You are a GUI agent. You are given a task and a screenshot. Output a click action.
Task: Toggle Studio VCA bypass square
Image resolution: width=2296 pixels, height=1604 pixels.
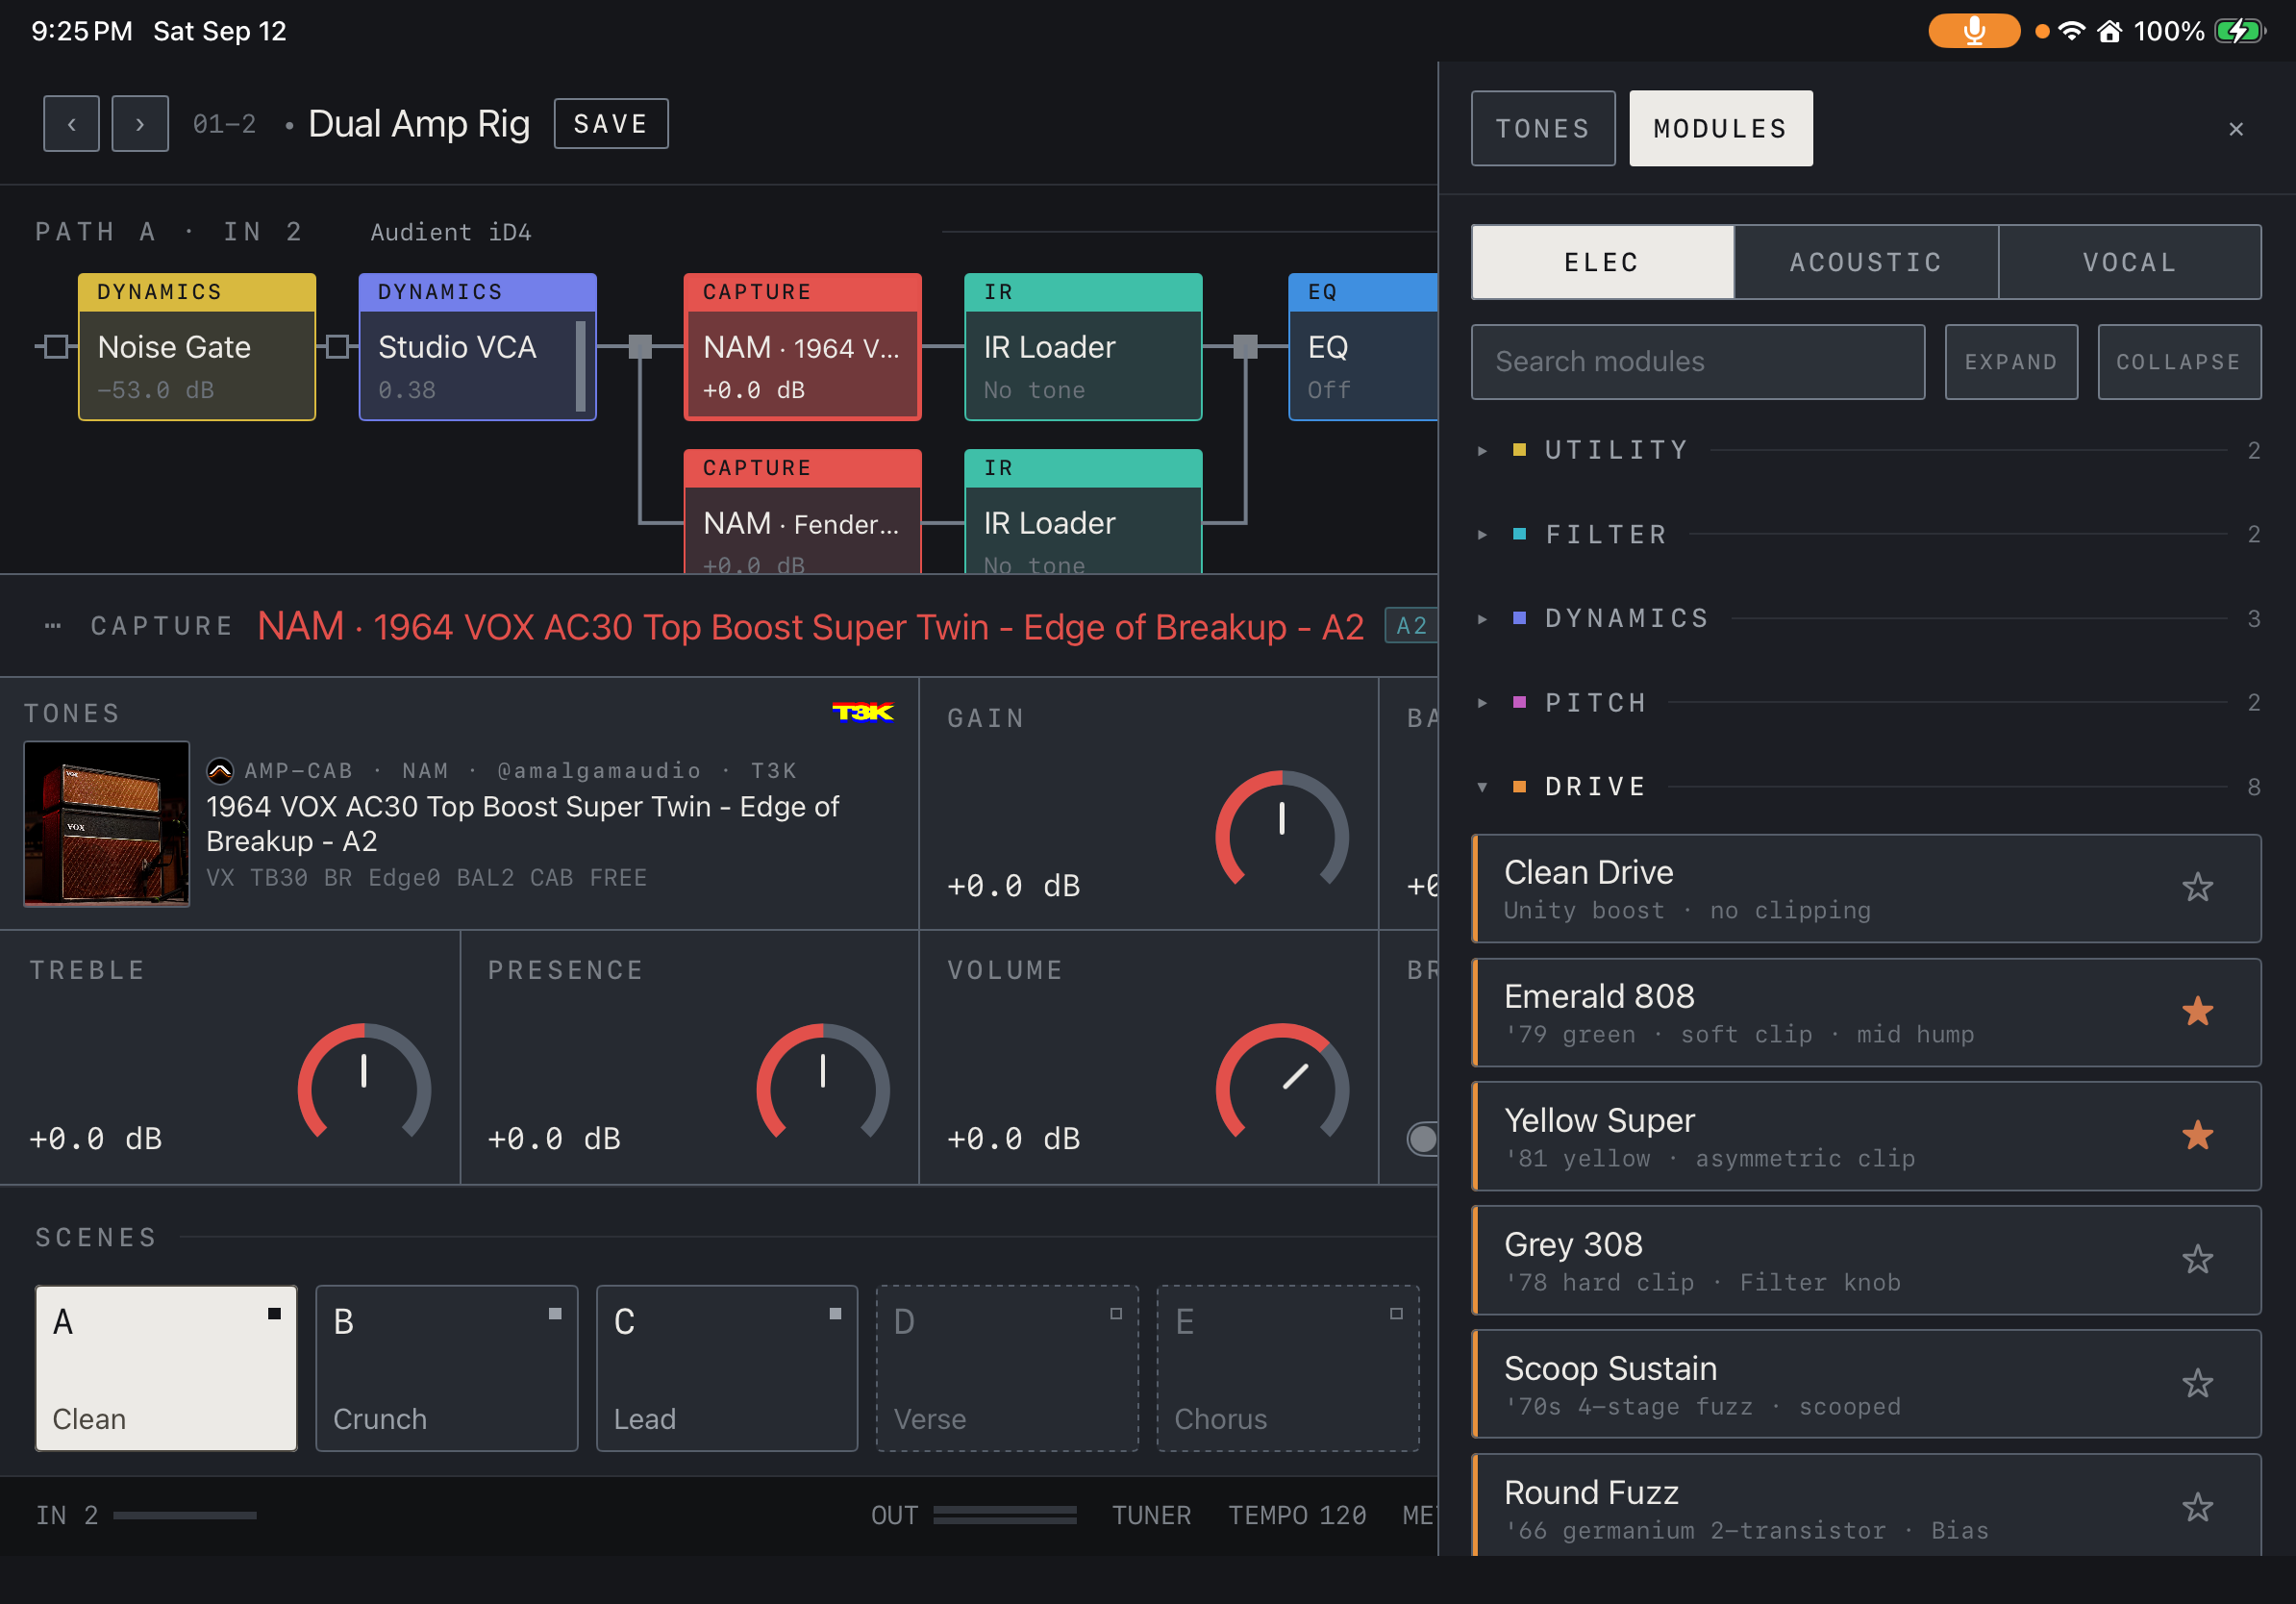[338, 347]
